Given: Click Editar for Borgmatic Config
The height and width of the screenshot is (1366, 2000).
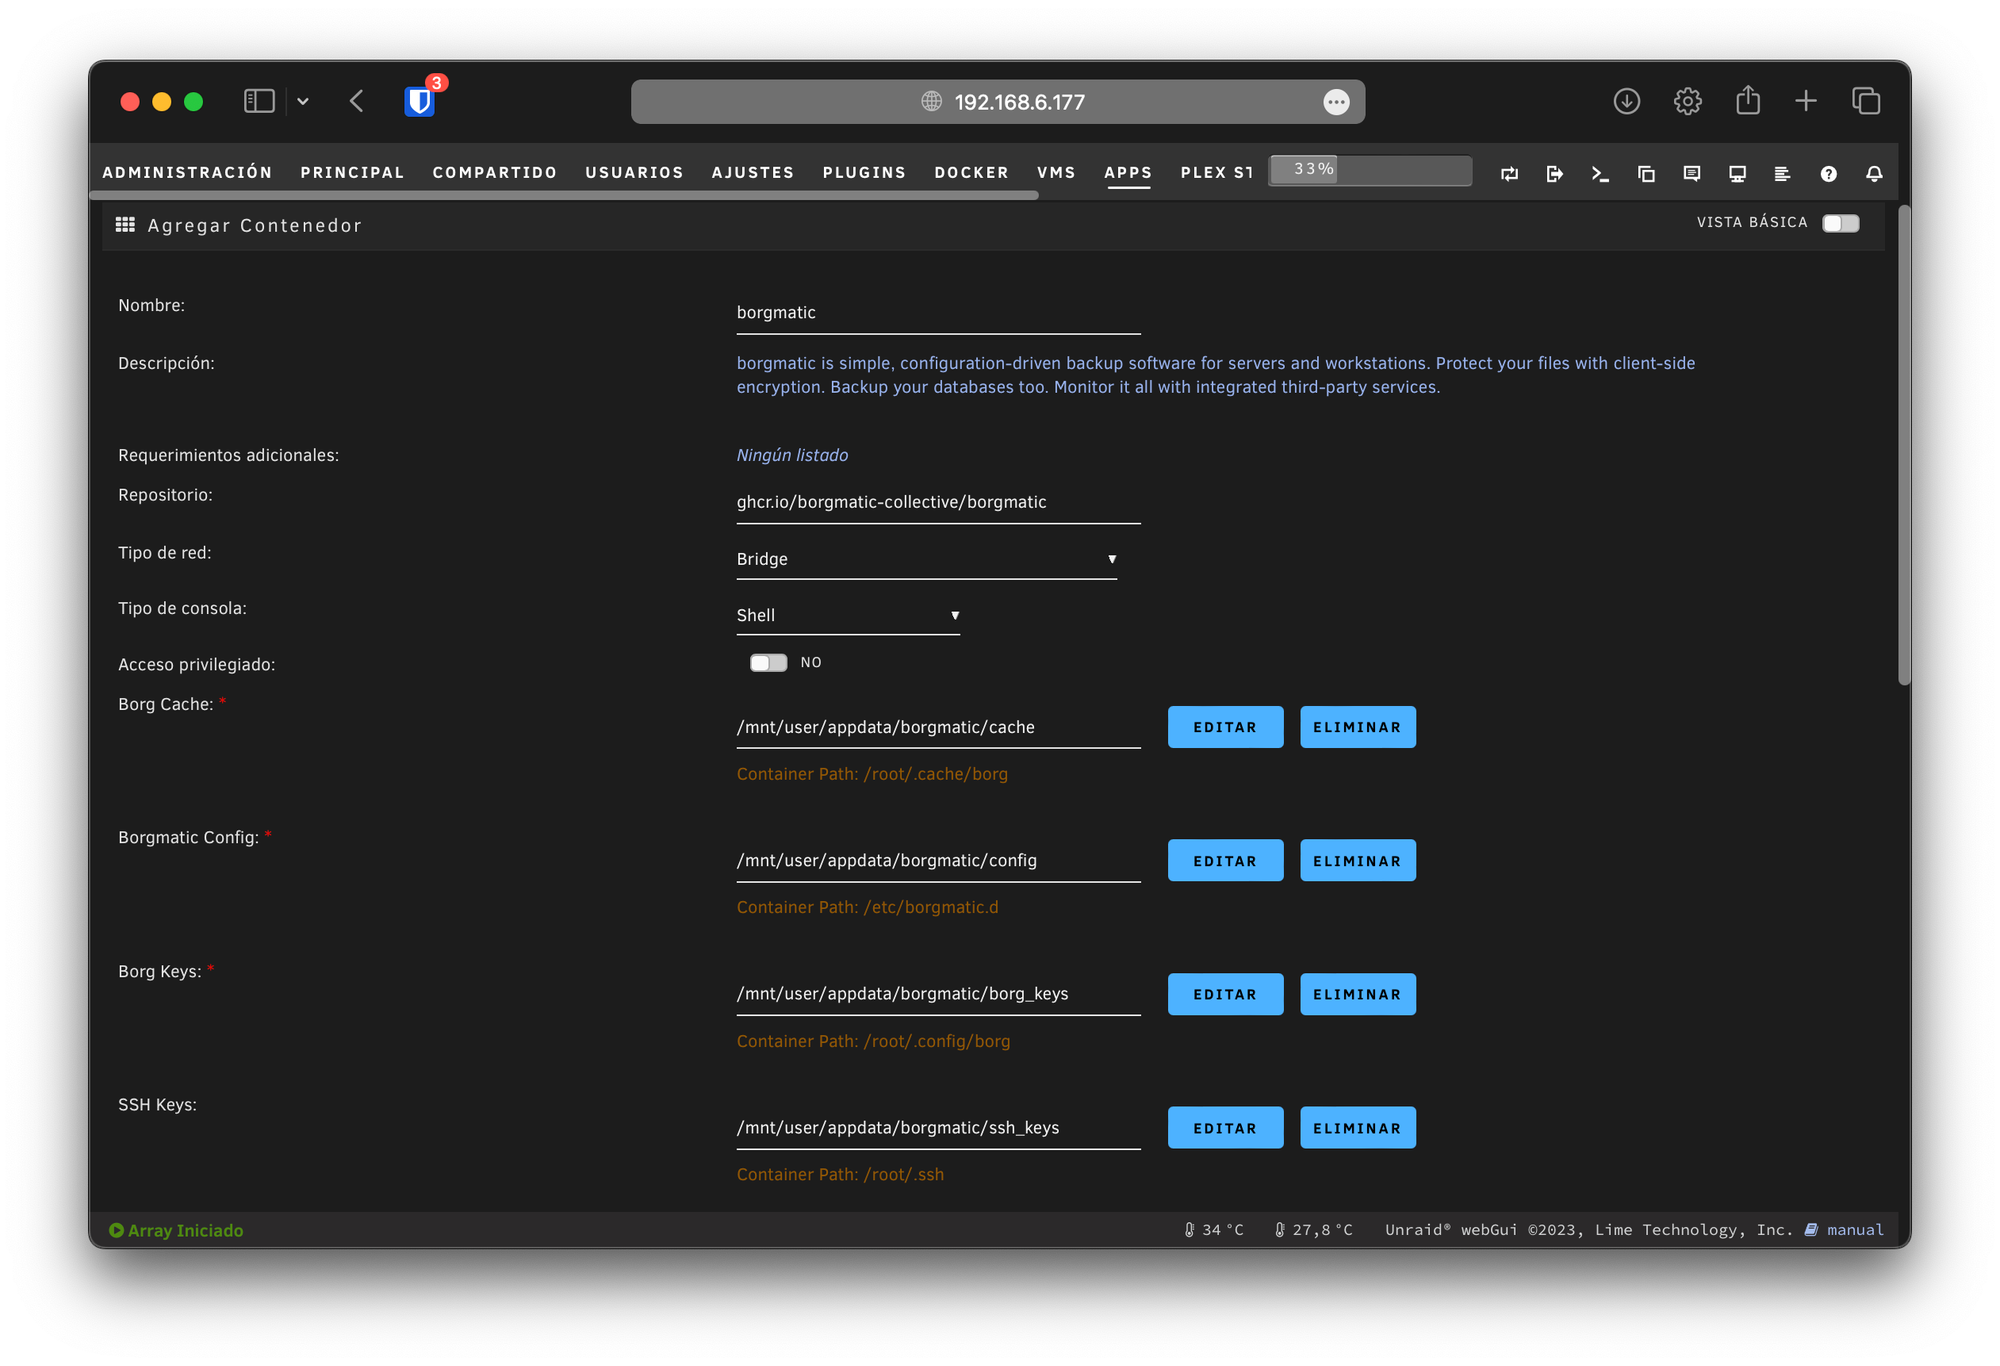Looking at the screenshot, I should click(1225, 861).
